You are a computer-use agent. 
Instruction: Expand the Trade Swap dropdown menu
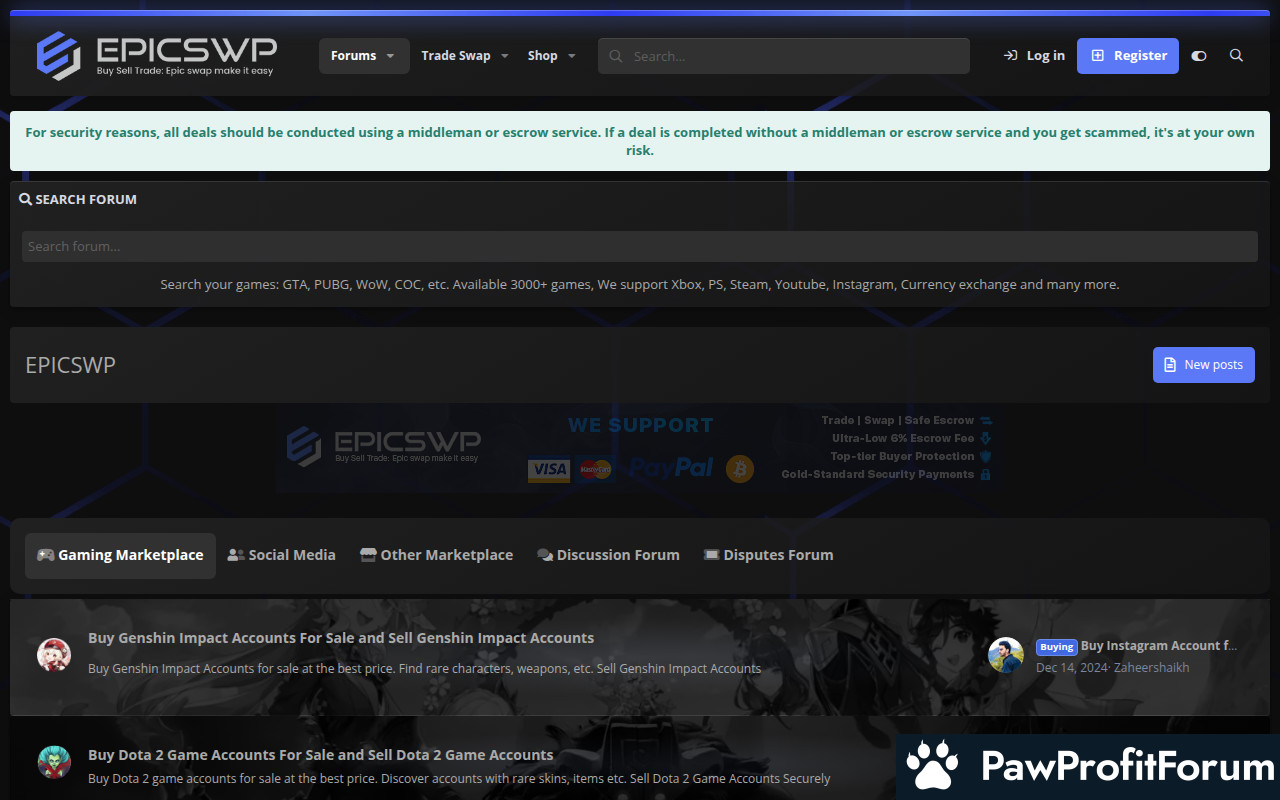tap(504, 56)
